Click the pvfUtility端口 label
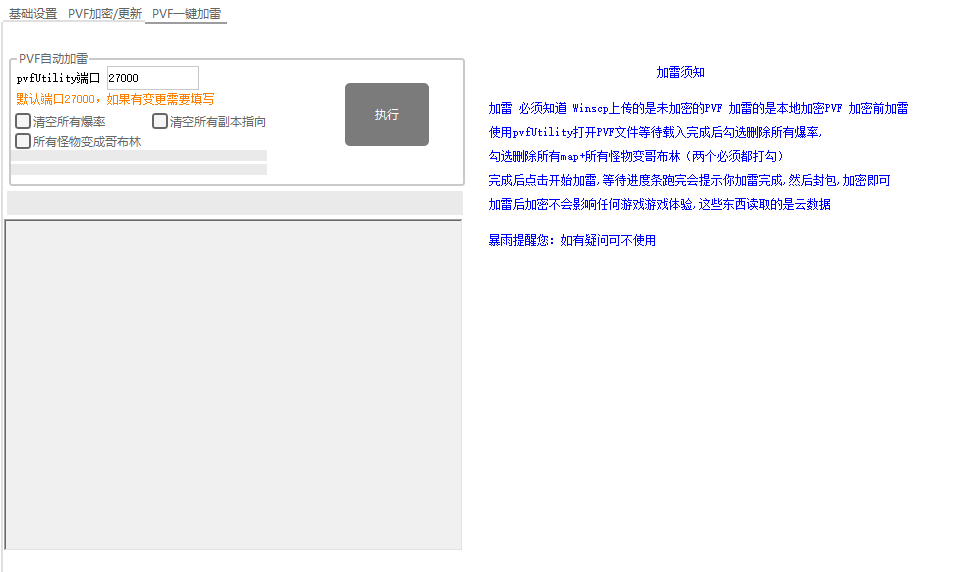 point(58,78)
